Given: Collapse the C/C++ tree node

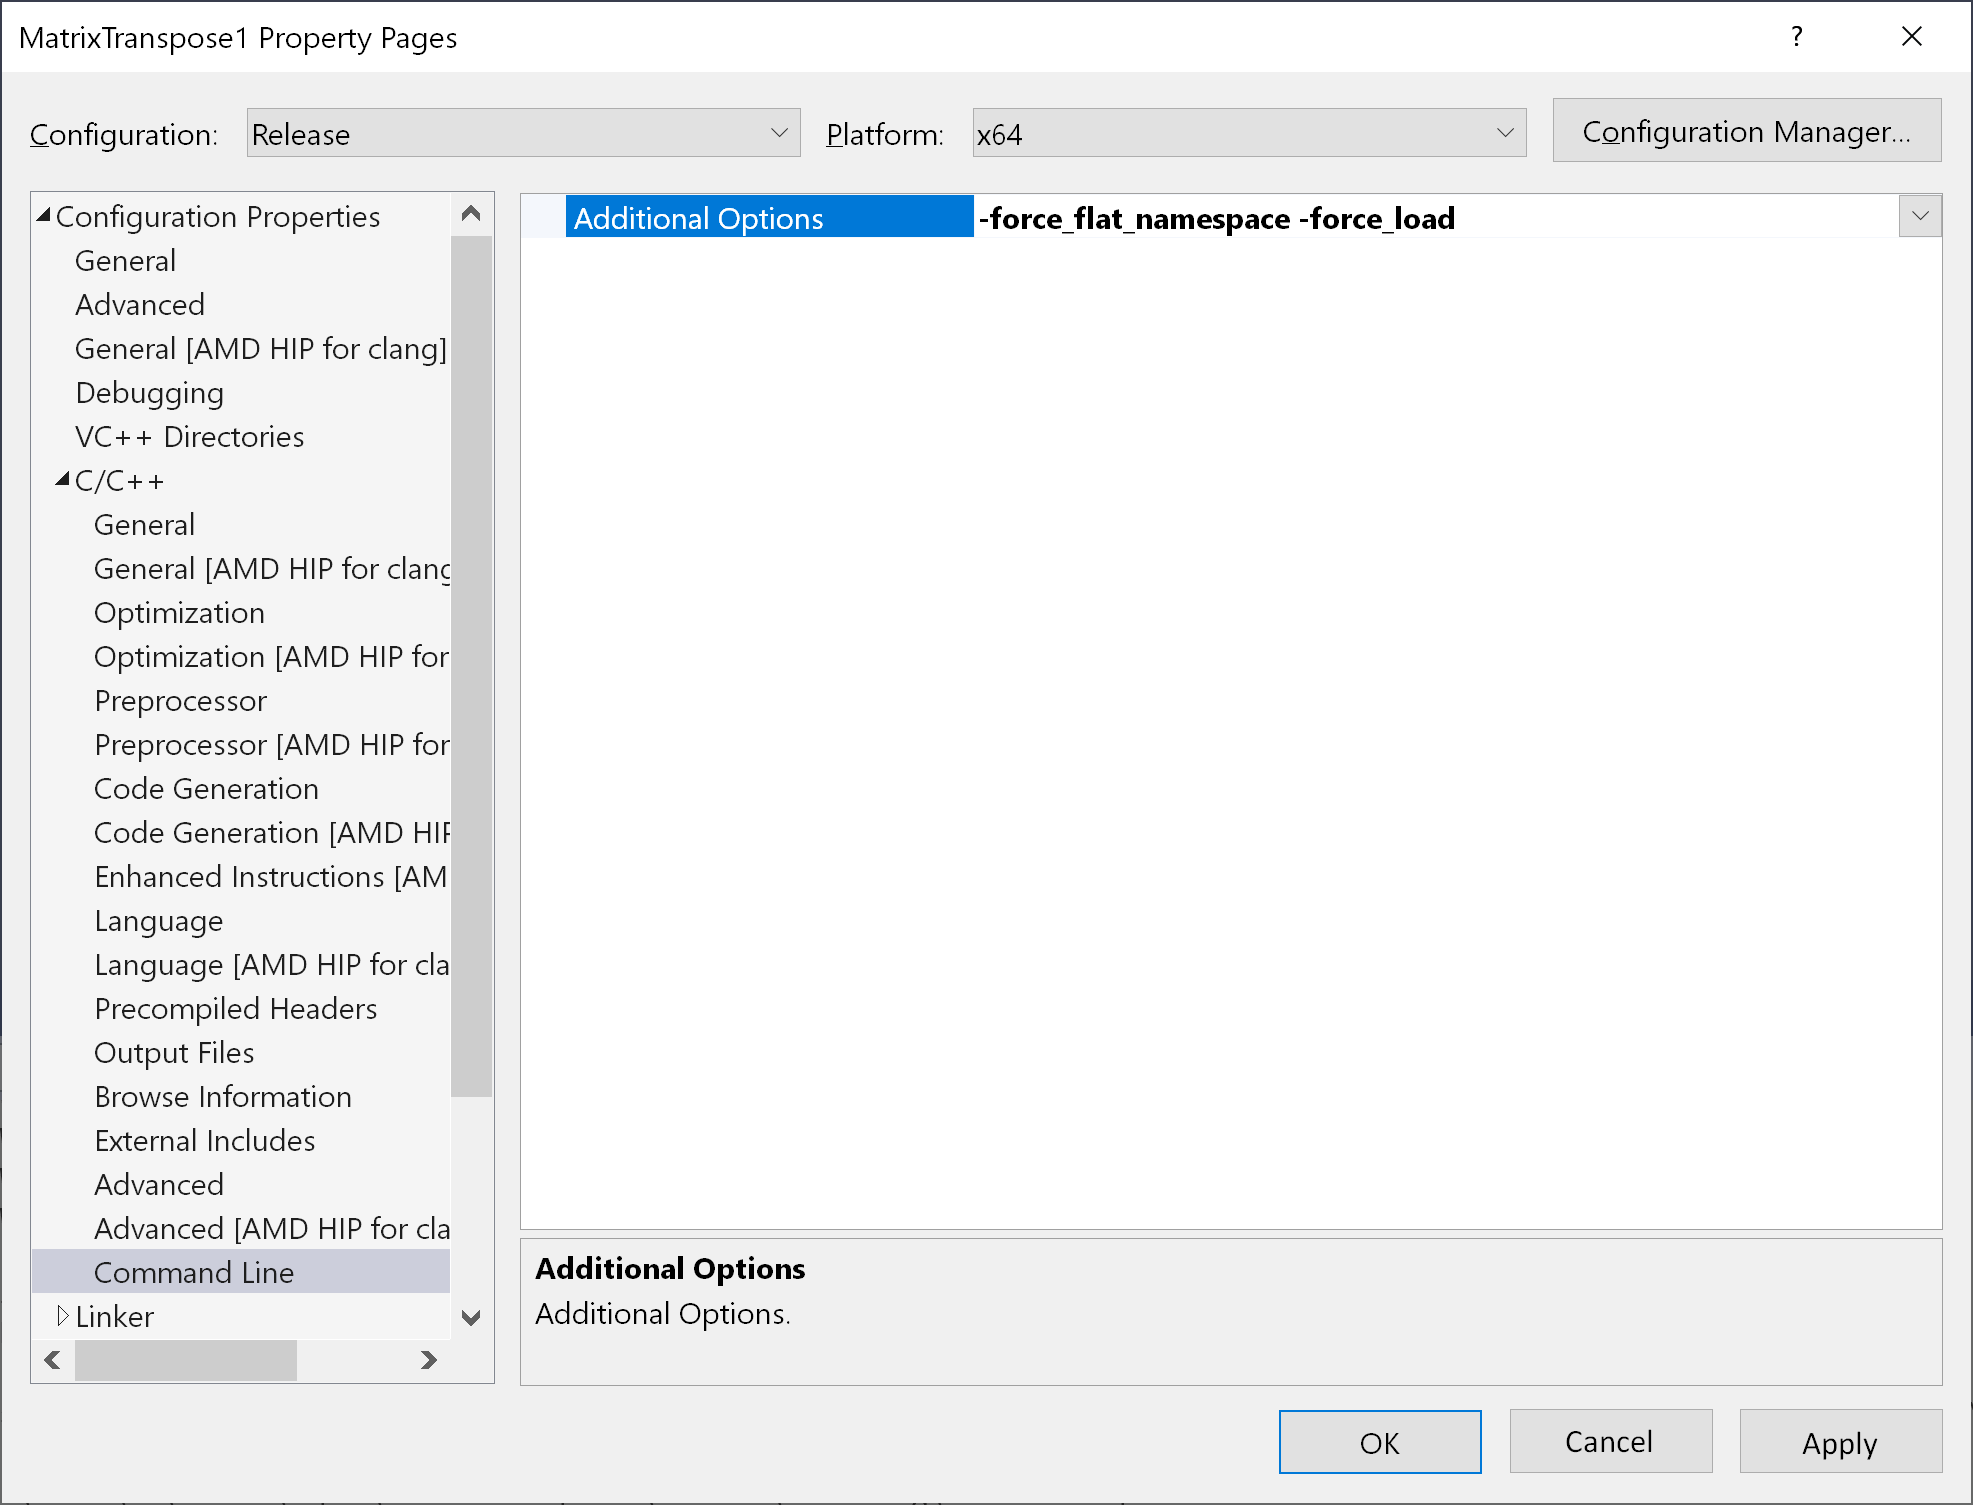Looking at the screenshot, I should 62,480.
